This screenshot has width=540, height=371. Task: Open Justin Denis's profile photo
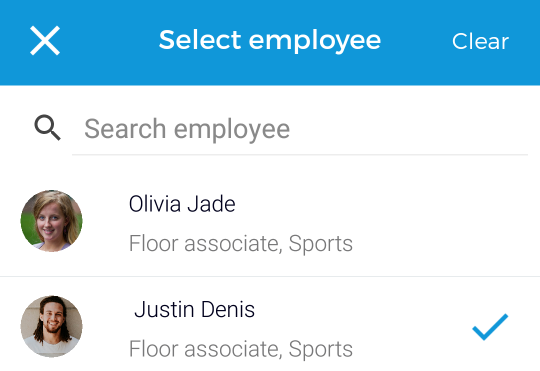[x=52, y=326]
